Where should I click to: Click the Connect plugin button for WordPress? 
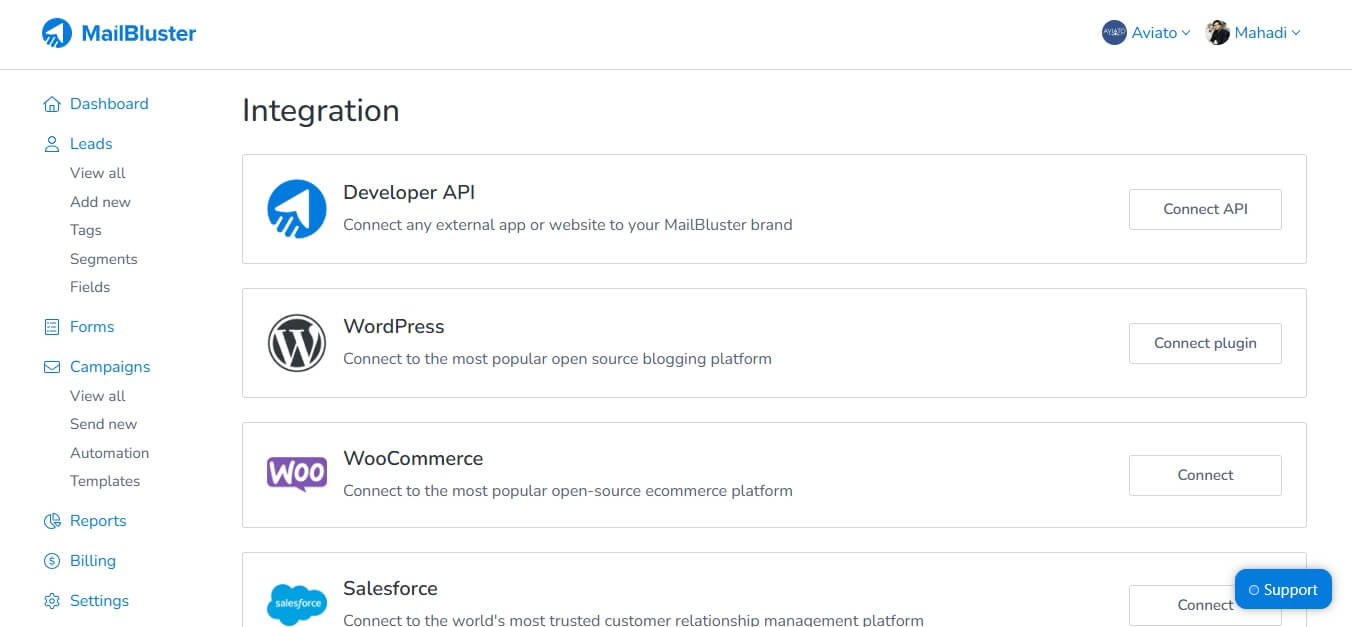(1205, 343)
